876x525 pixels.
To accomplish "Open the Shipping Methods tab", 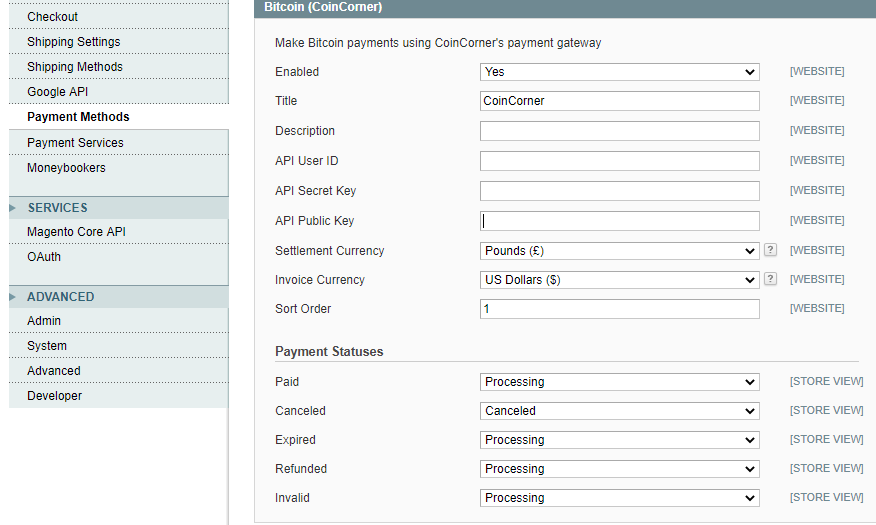I will (118, 67).
